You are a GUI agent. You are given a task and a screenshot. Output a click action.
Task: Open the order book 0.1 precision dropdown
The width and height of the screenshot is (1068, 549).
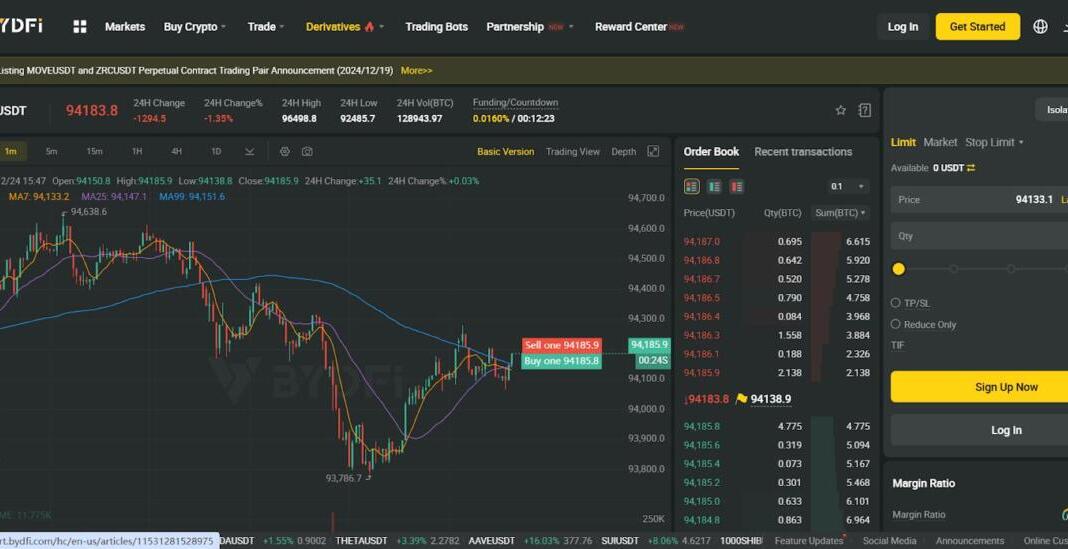[848, 187]
